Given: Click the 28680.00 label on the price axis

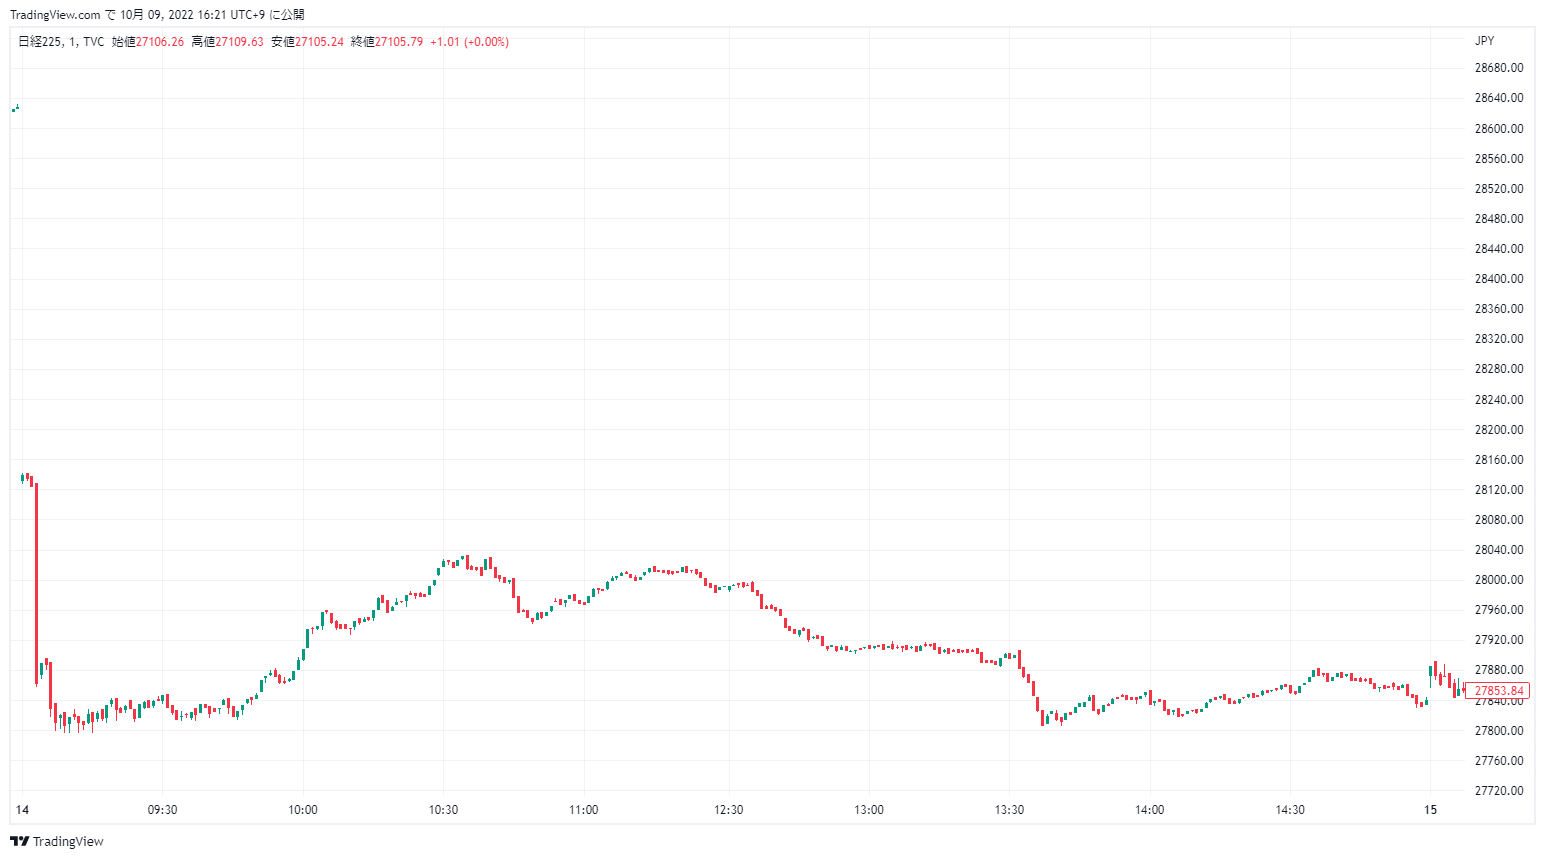Looking at the screenshot, I should tap(1499, 68).
